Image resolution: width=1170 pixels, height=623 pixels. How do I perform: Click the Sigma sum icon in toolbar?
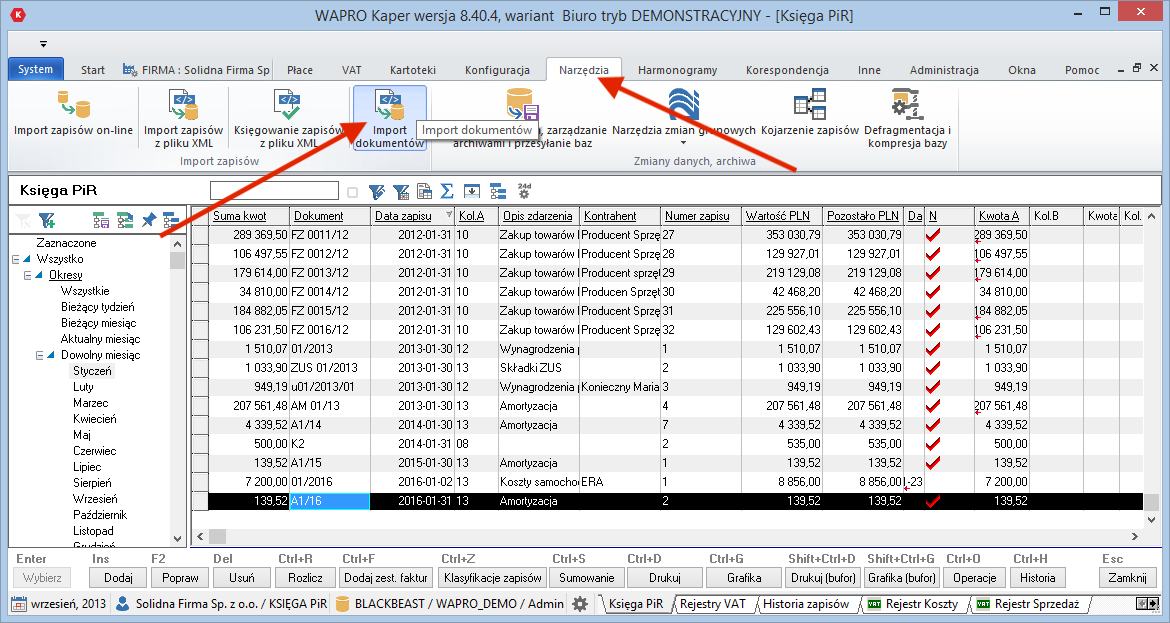tap(447, 191)
